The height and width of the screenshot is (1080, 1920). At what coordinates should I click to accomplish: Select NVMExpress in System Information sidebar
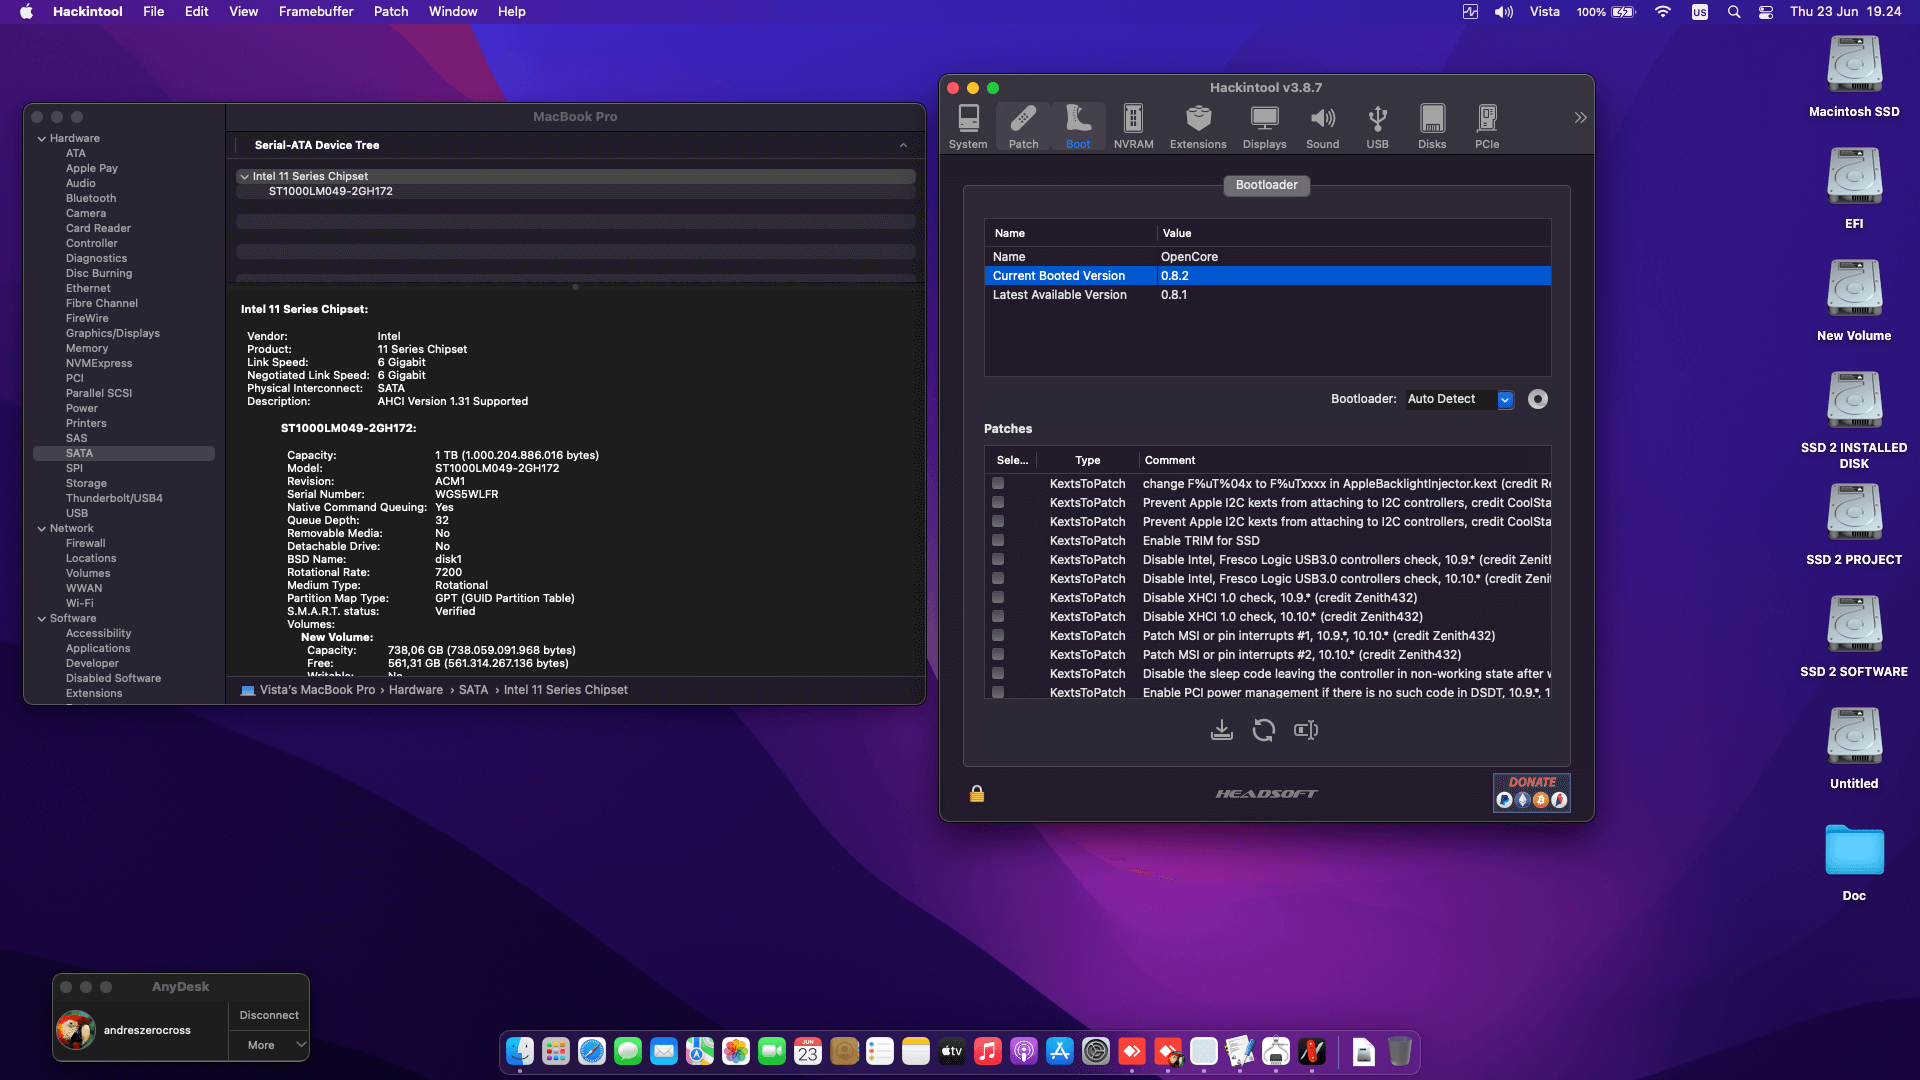click(x=99, y=363)
